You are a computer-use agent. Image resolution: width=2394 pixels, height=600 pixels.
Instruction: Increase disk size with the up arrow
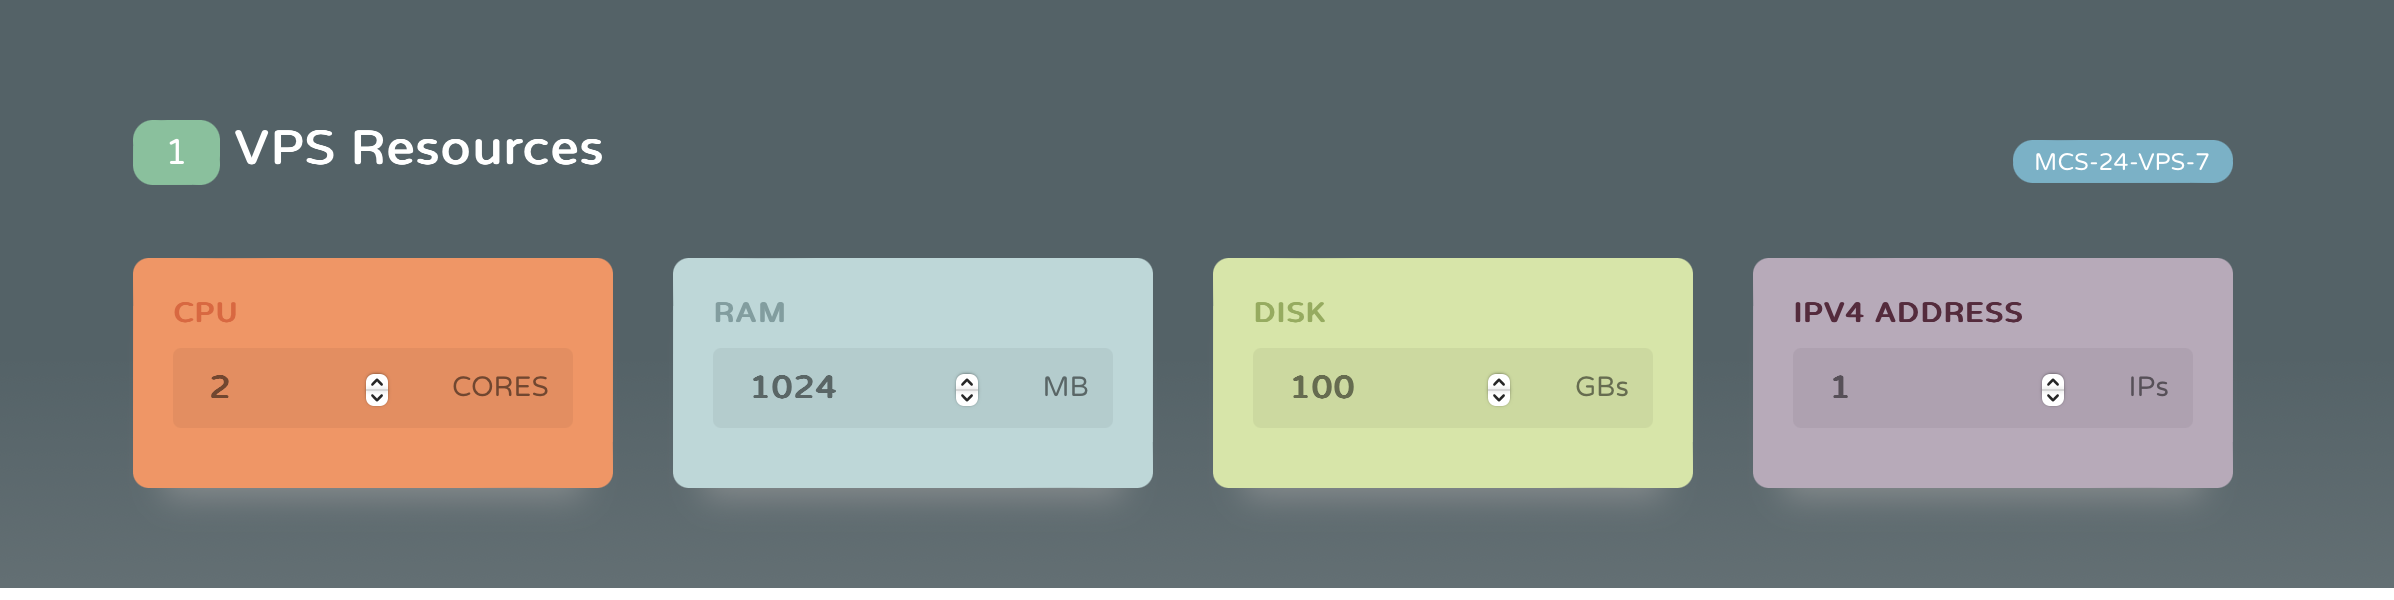tap(1499, 381)
